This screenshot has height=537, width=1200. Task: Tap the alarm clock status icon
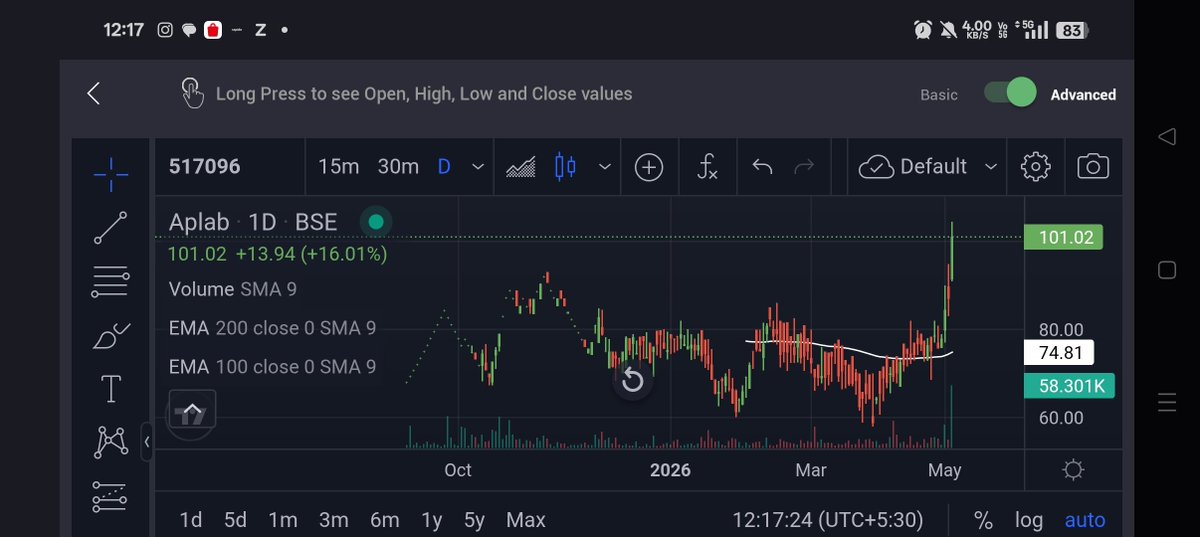(x=923, y=30)
